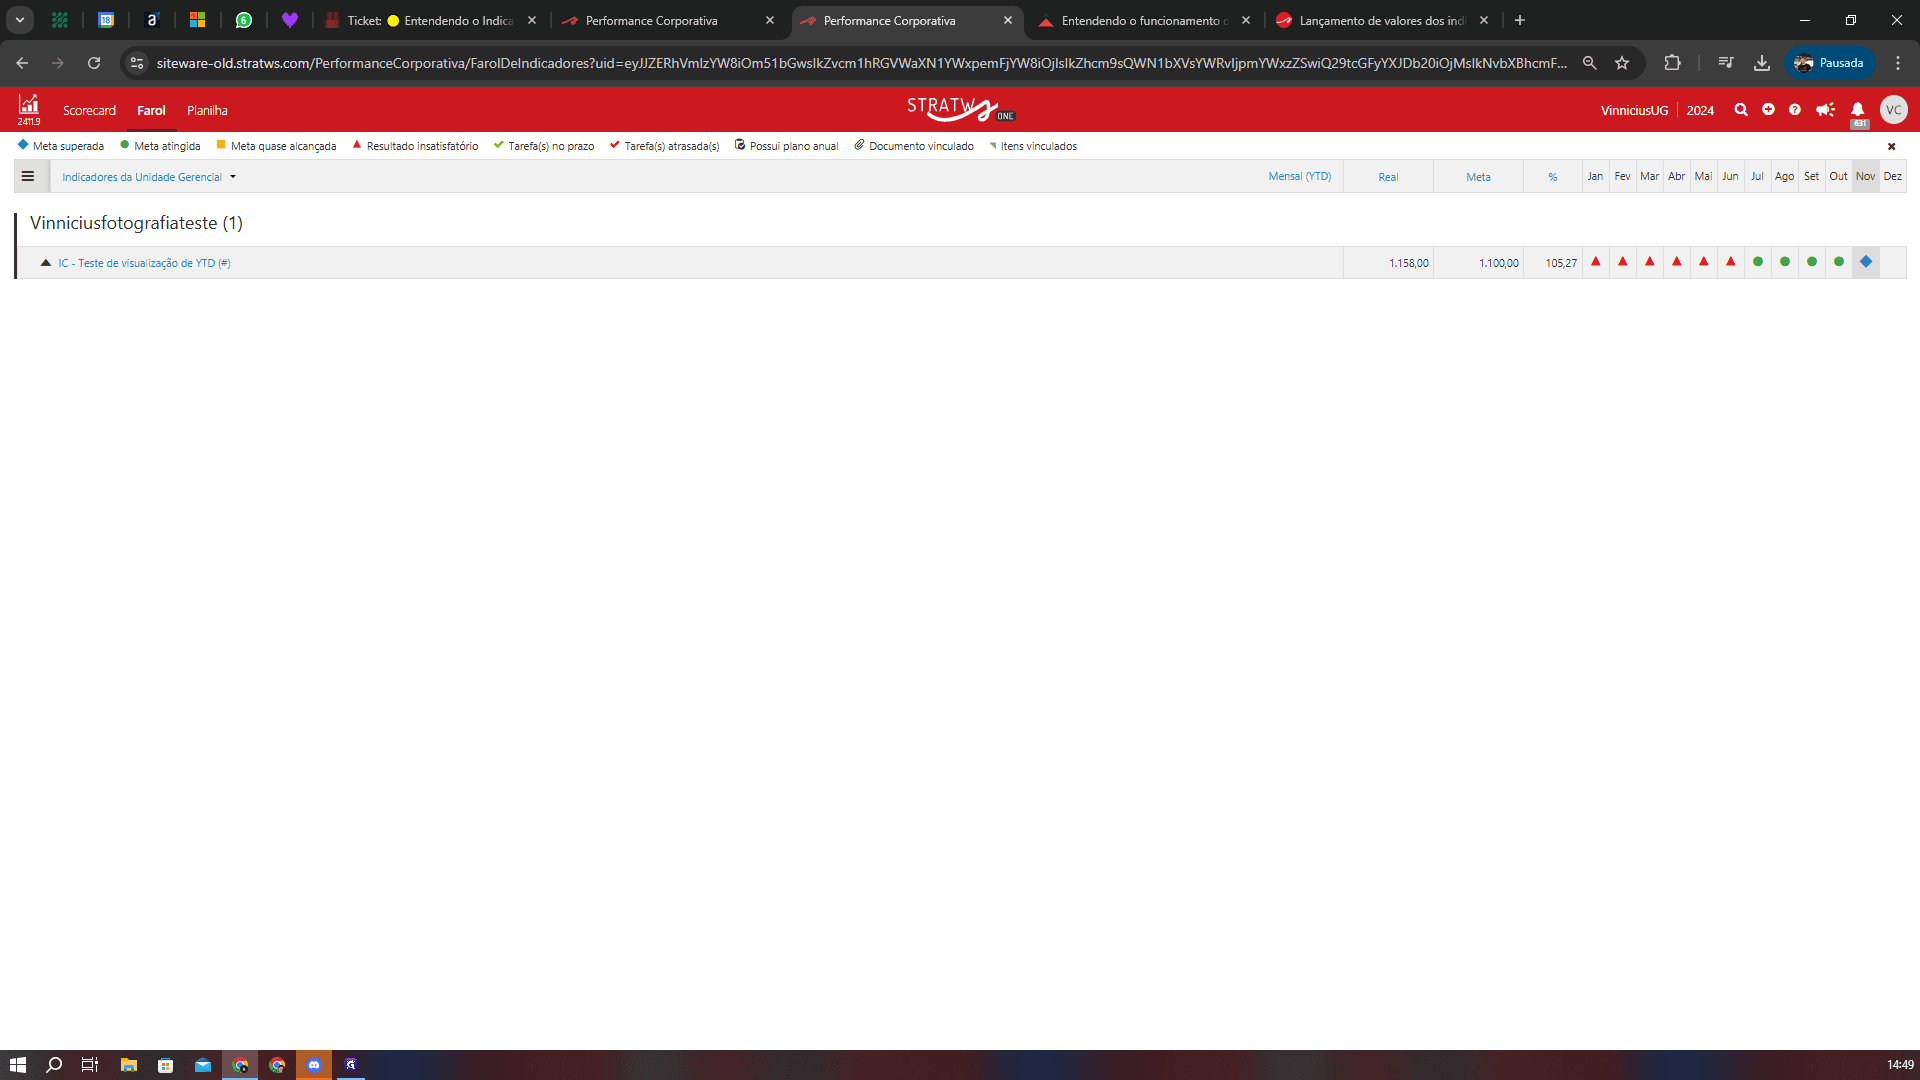Close the legend bar with X
This screenshot has width=1920, height=1080.
pos(1891,147)
